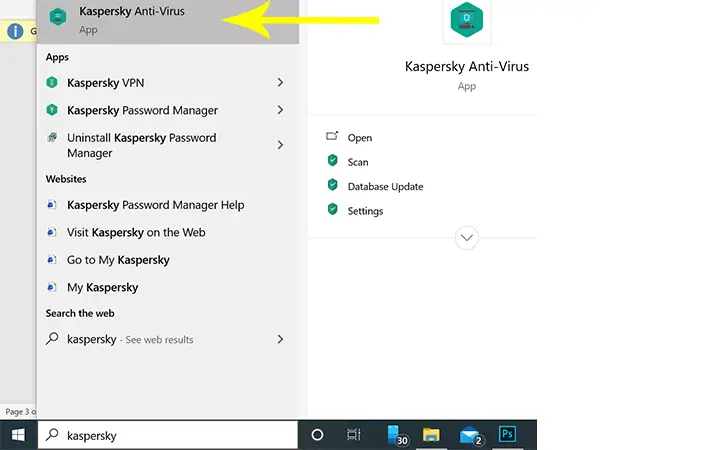
Task: Click the Kaspersky Anti-Virus title in preview pane
Action: pos(467,67)
